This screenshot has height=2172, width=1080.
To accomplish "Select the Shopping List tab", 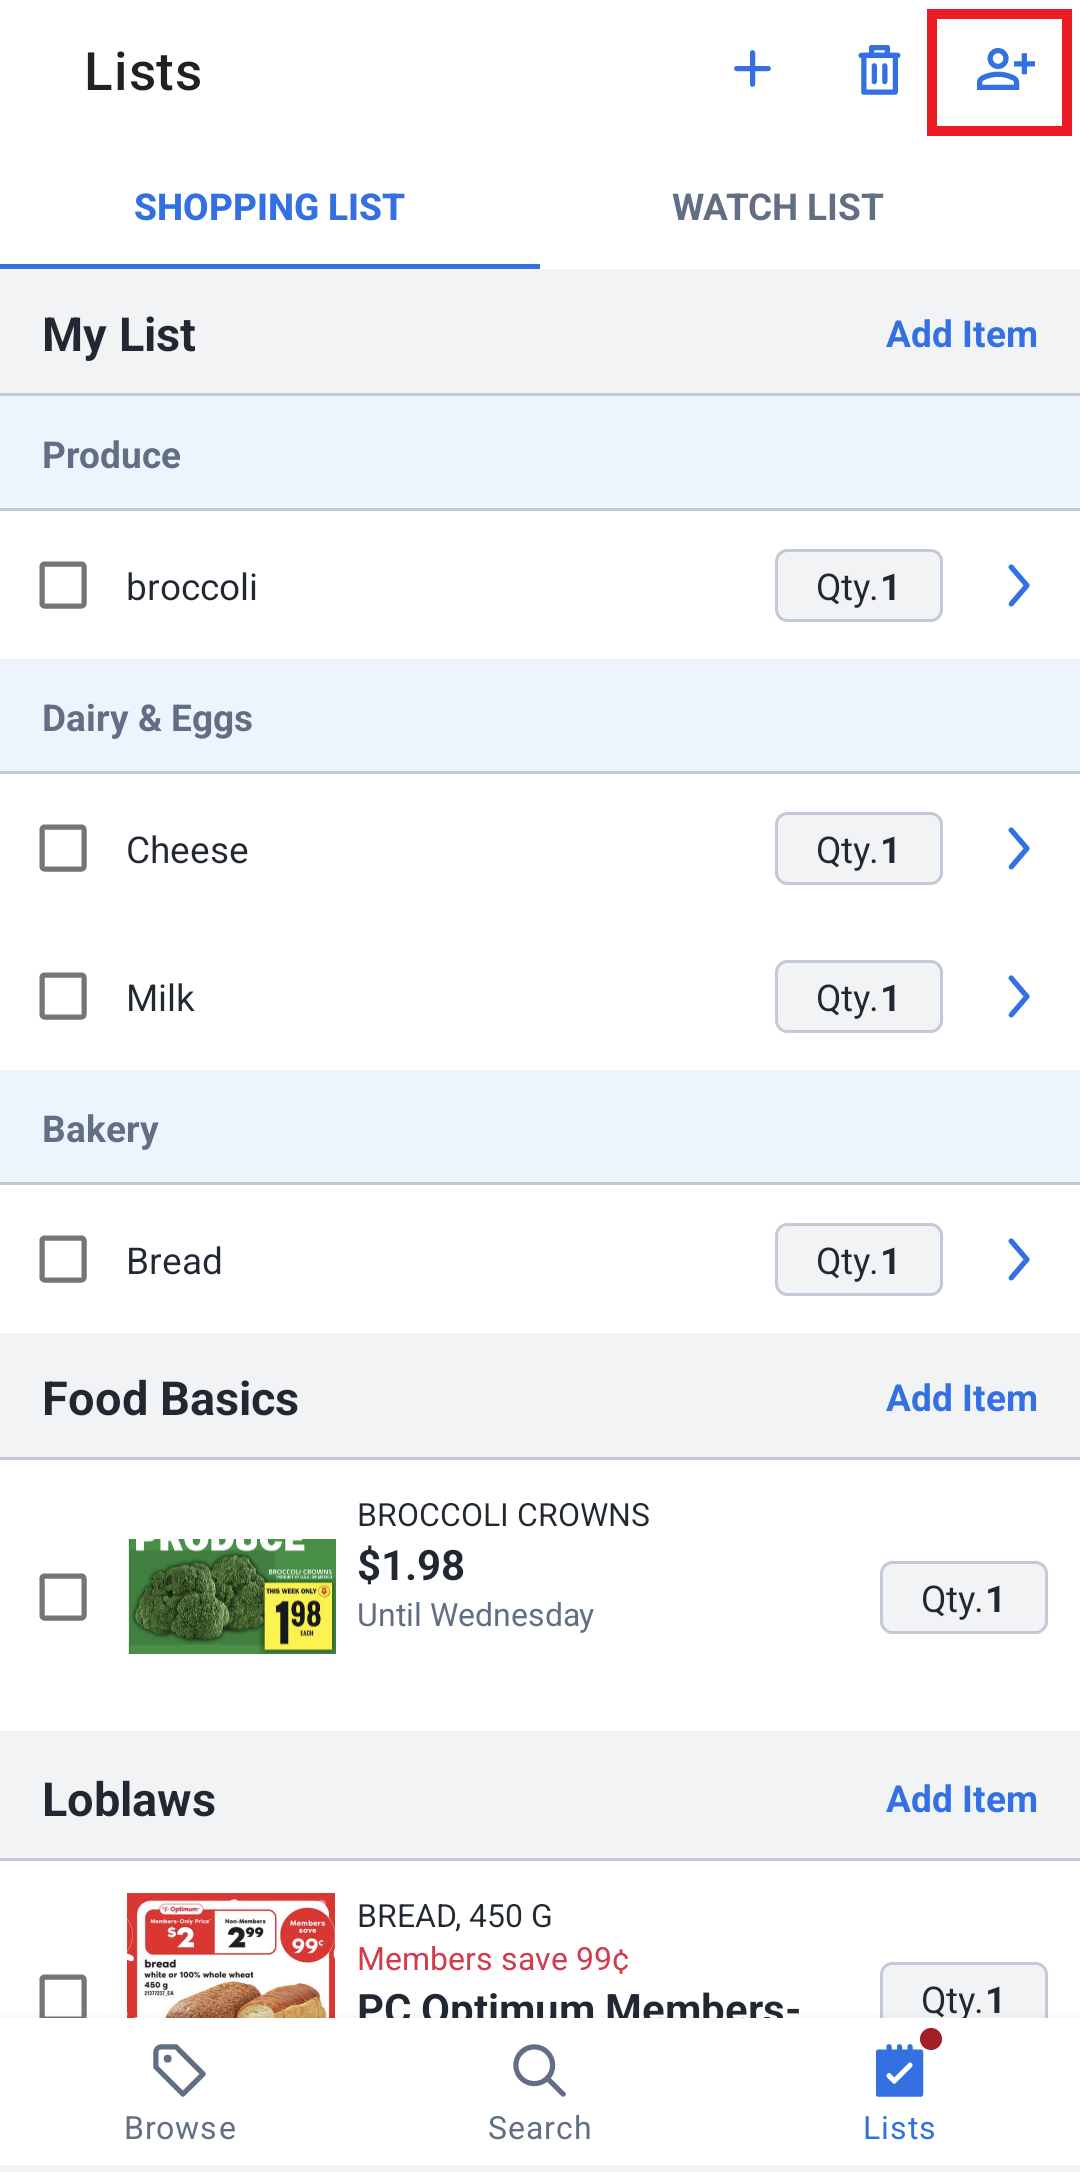I will coord(270,207).
